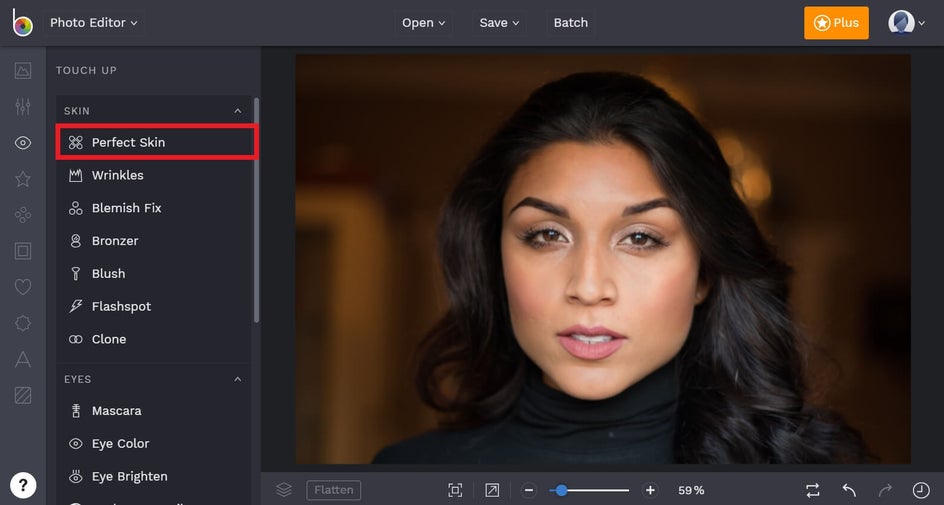The image size is (944, 505).
Task: Open the layers stack icon
Action: click(x=284, y=490)
